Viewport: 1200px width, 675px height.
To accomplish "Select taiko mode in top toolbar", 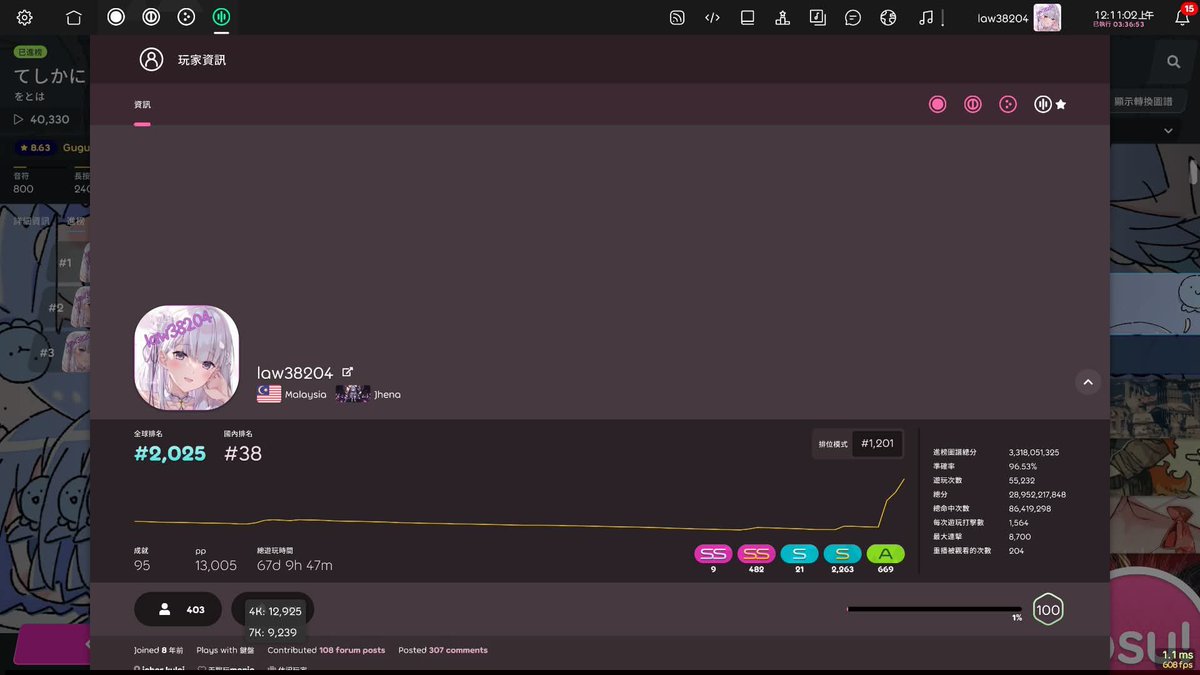I will pos(151,17).
